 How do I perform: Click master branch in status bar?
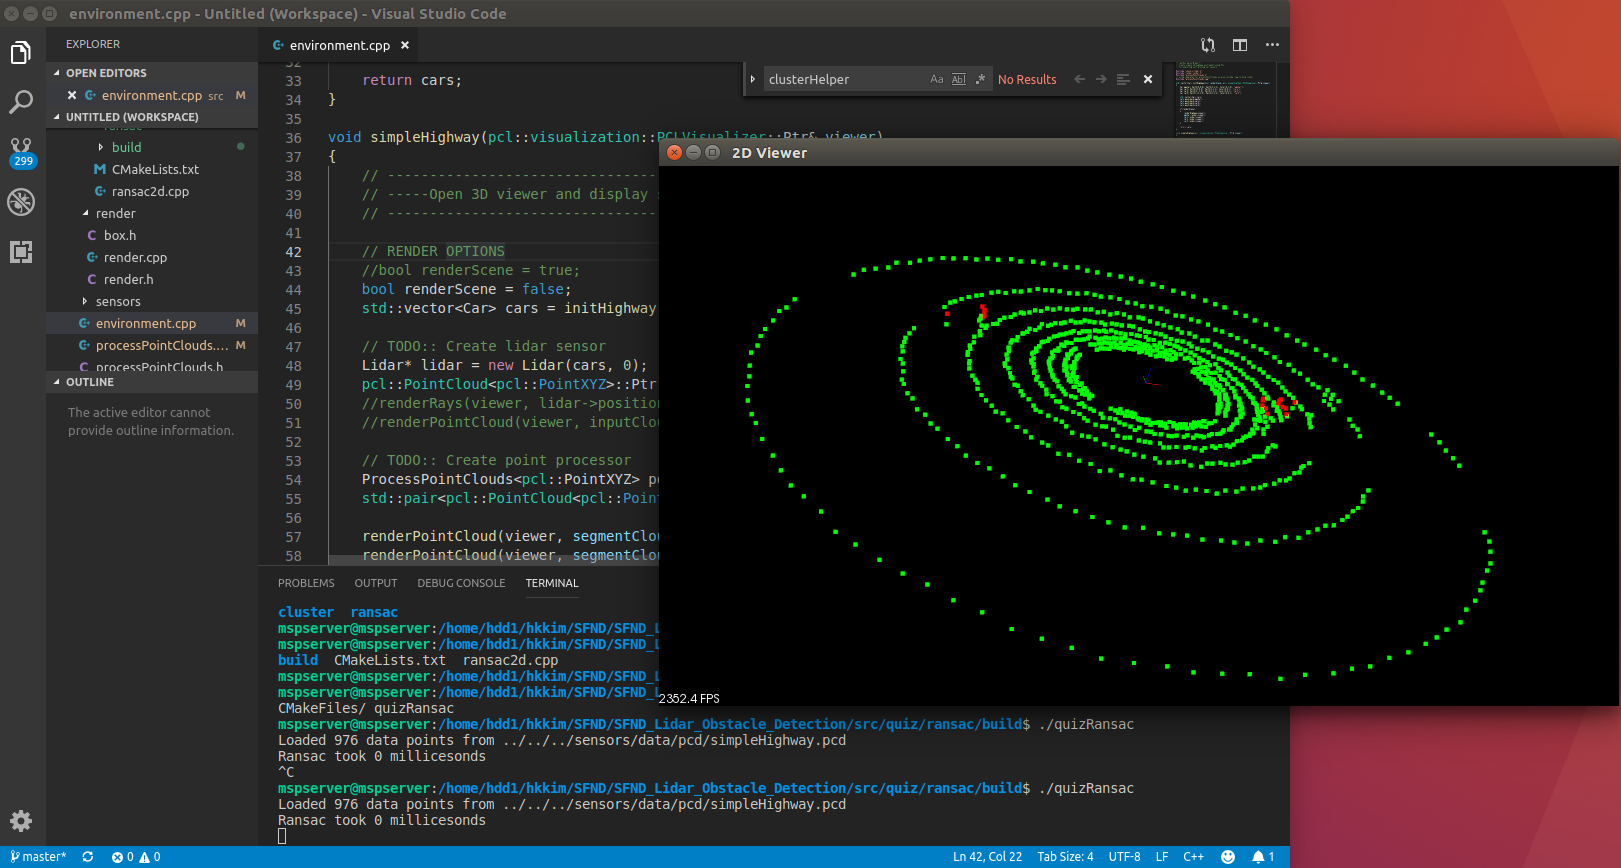click(39, 857)
